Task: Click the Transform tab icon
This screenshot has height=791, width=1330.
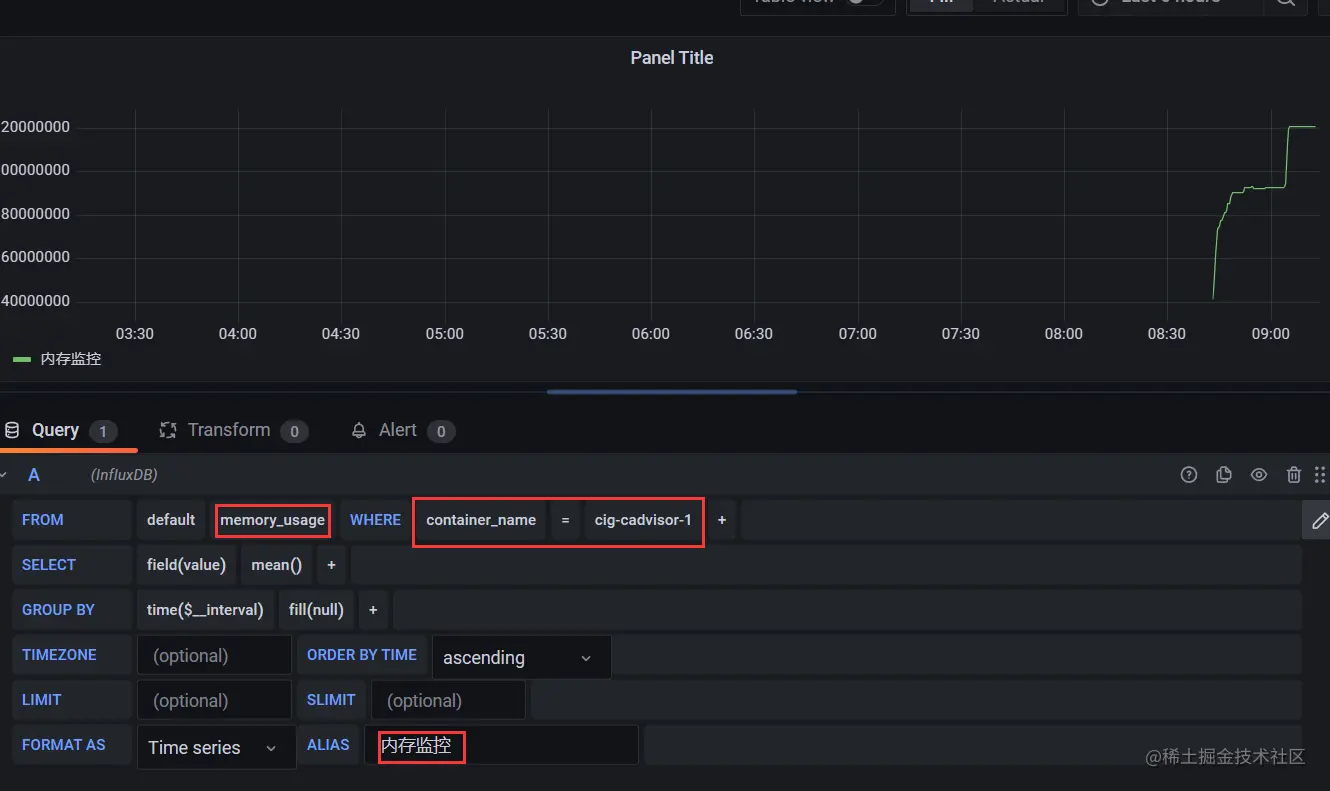Action: 168,430
